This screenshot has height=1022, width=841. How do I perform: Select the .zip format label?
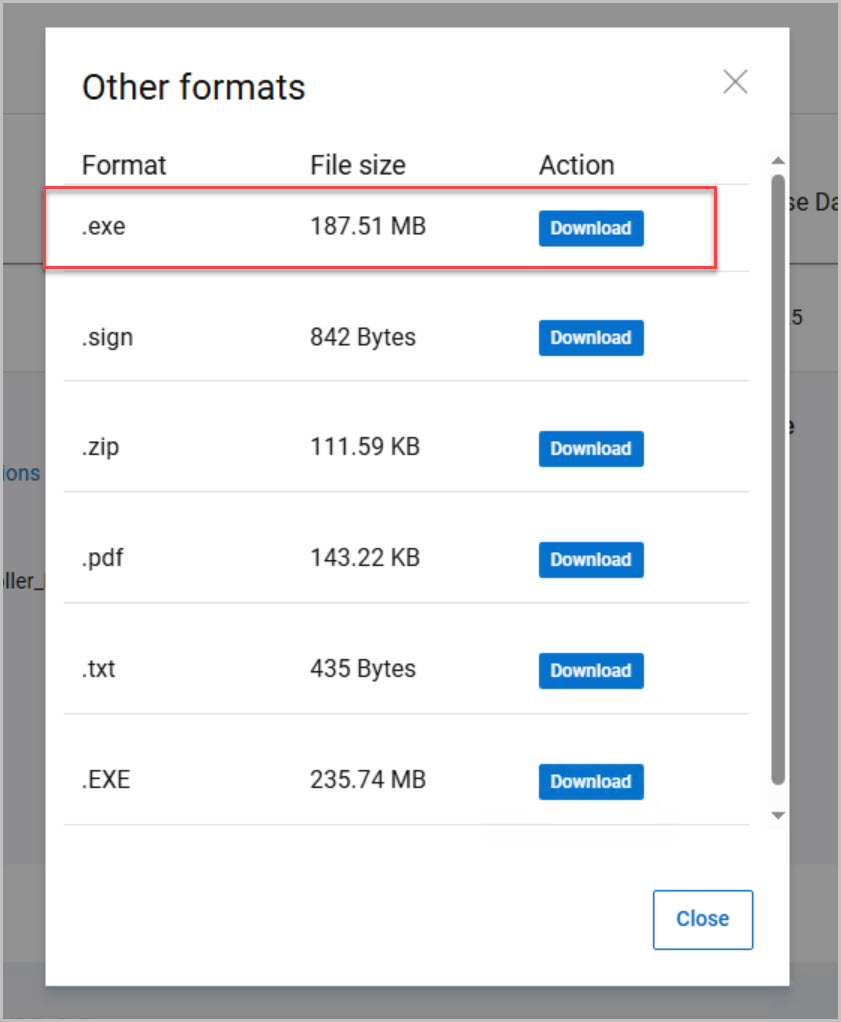tap(100, 448)
